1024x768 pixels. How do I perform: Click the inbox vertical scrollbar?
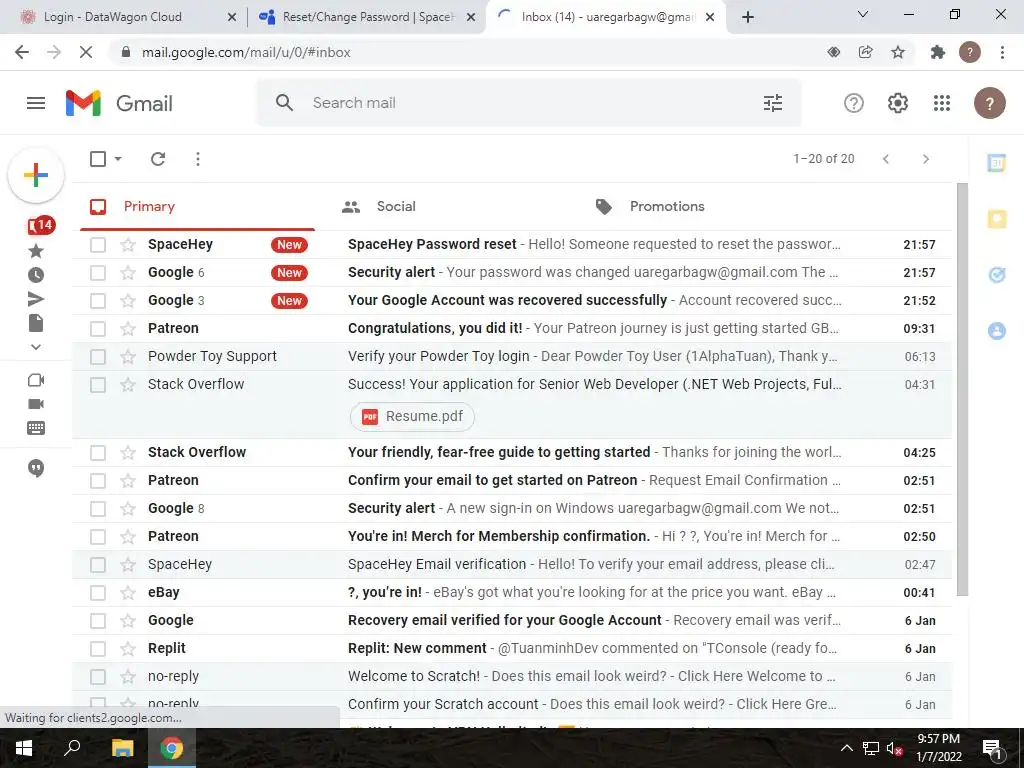point(962,389)
